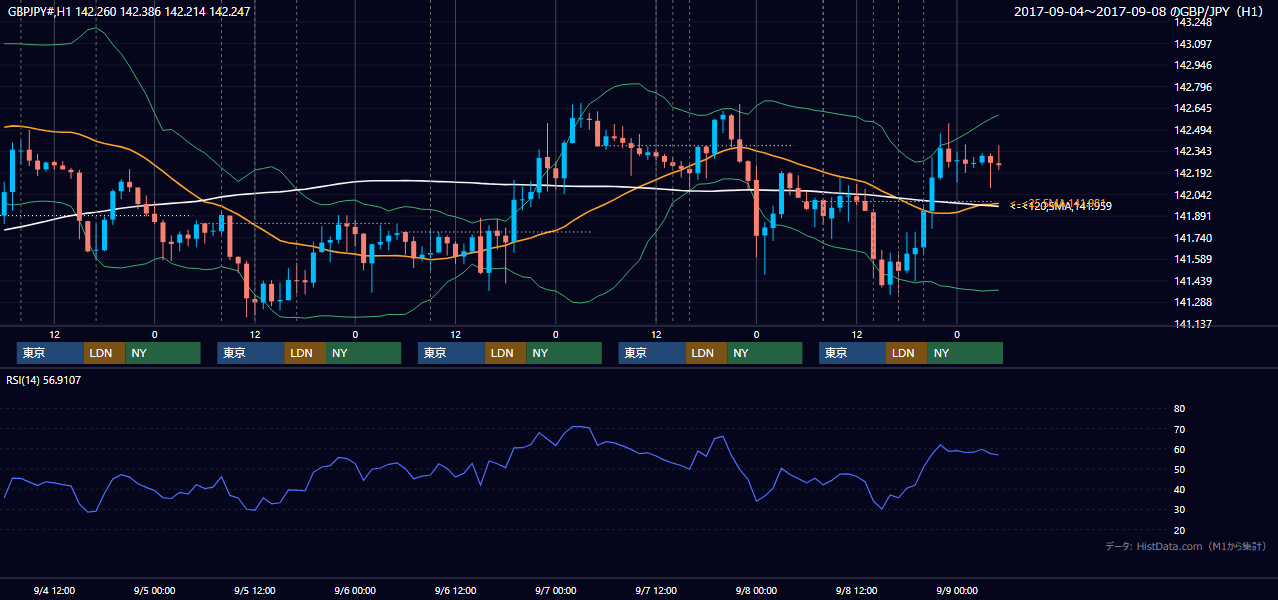This screenshot has width=1278, height=600.
Task: Select the 9/9 00:00 date axis label
Action: 957,590
